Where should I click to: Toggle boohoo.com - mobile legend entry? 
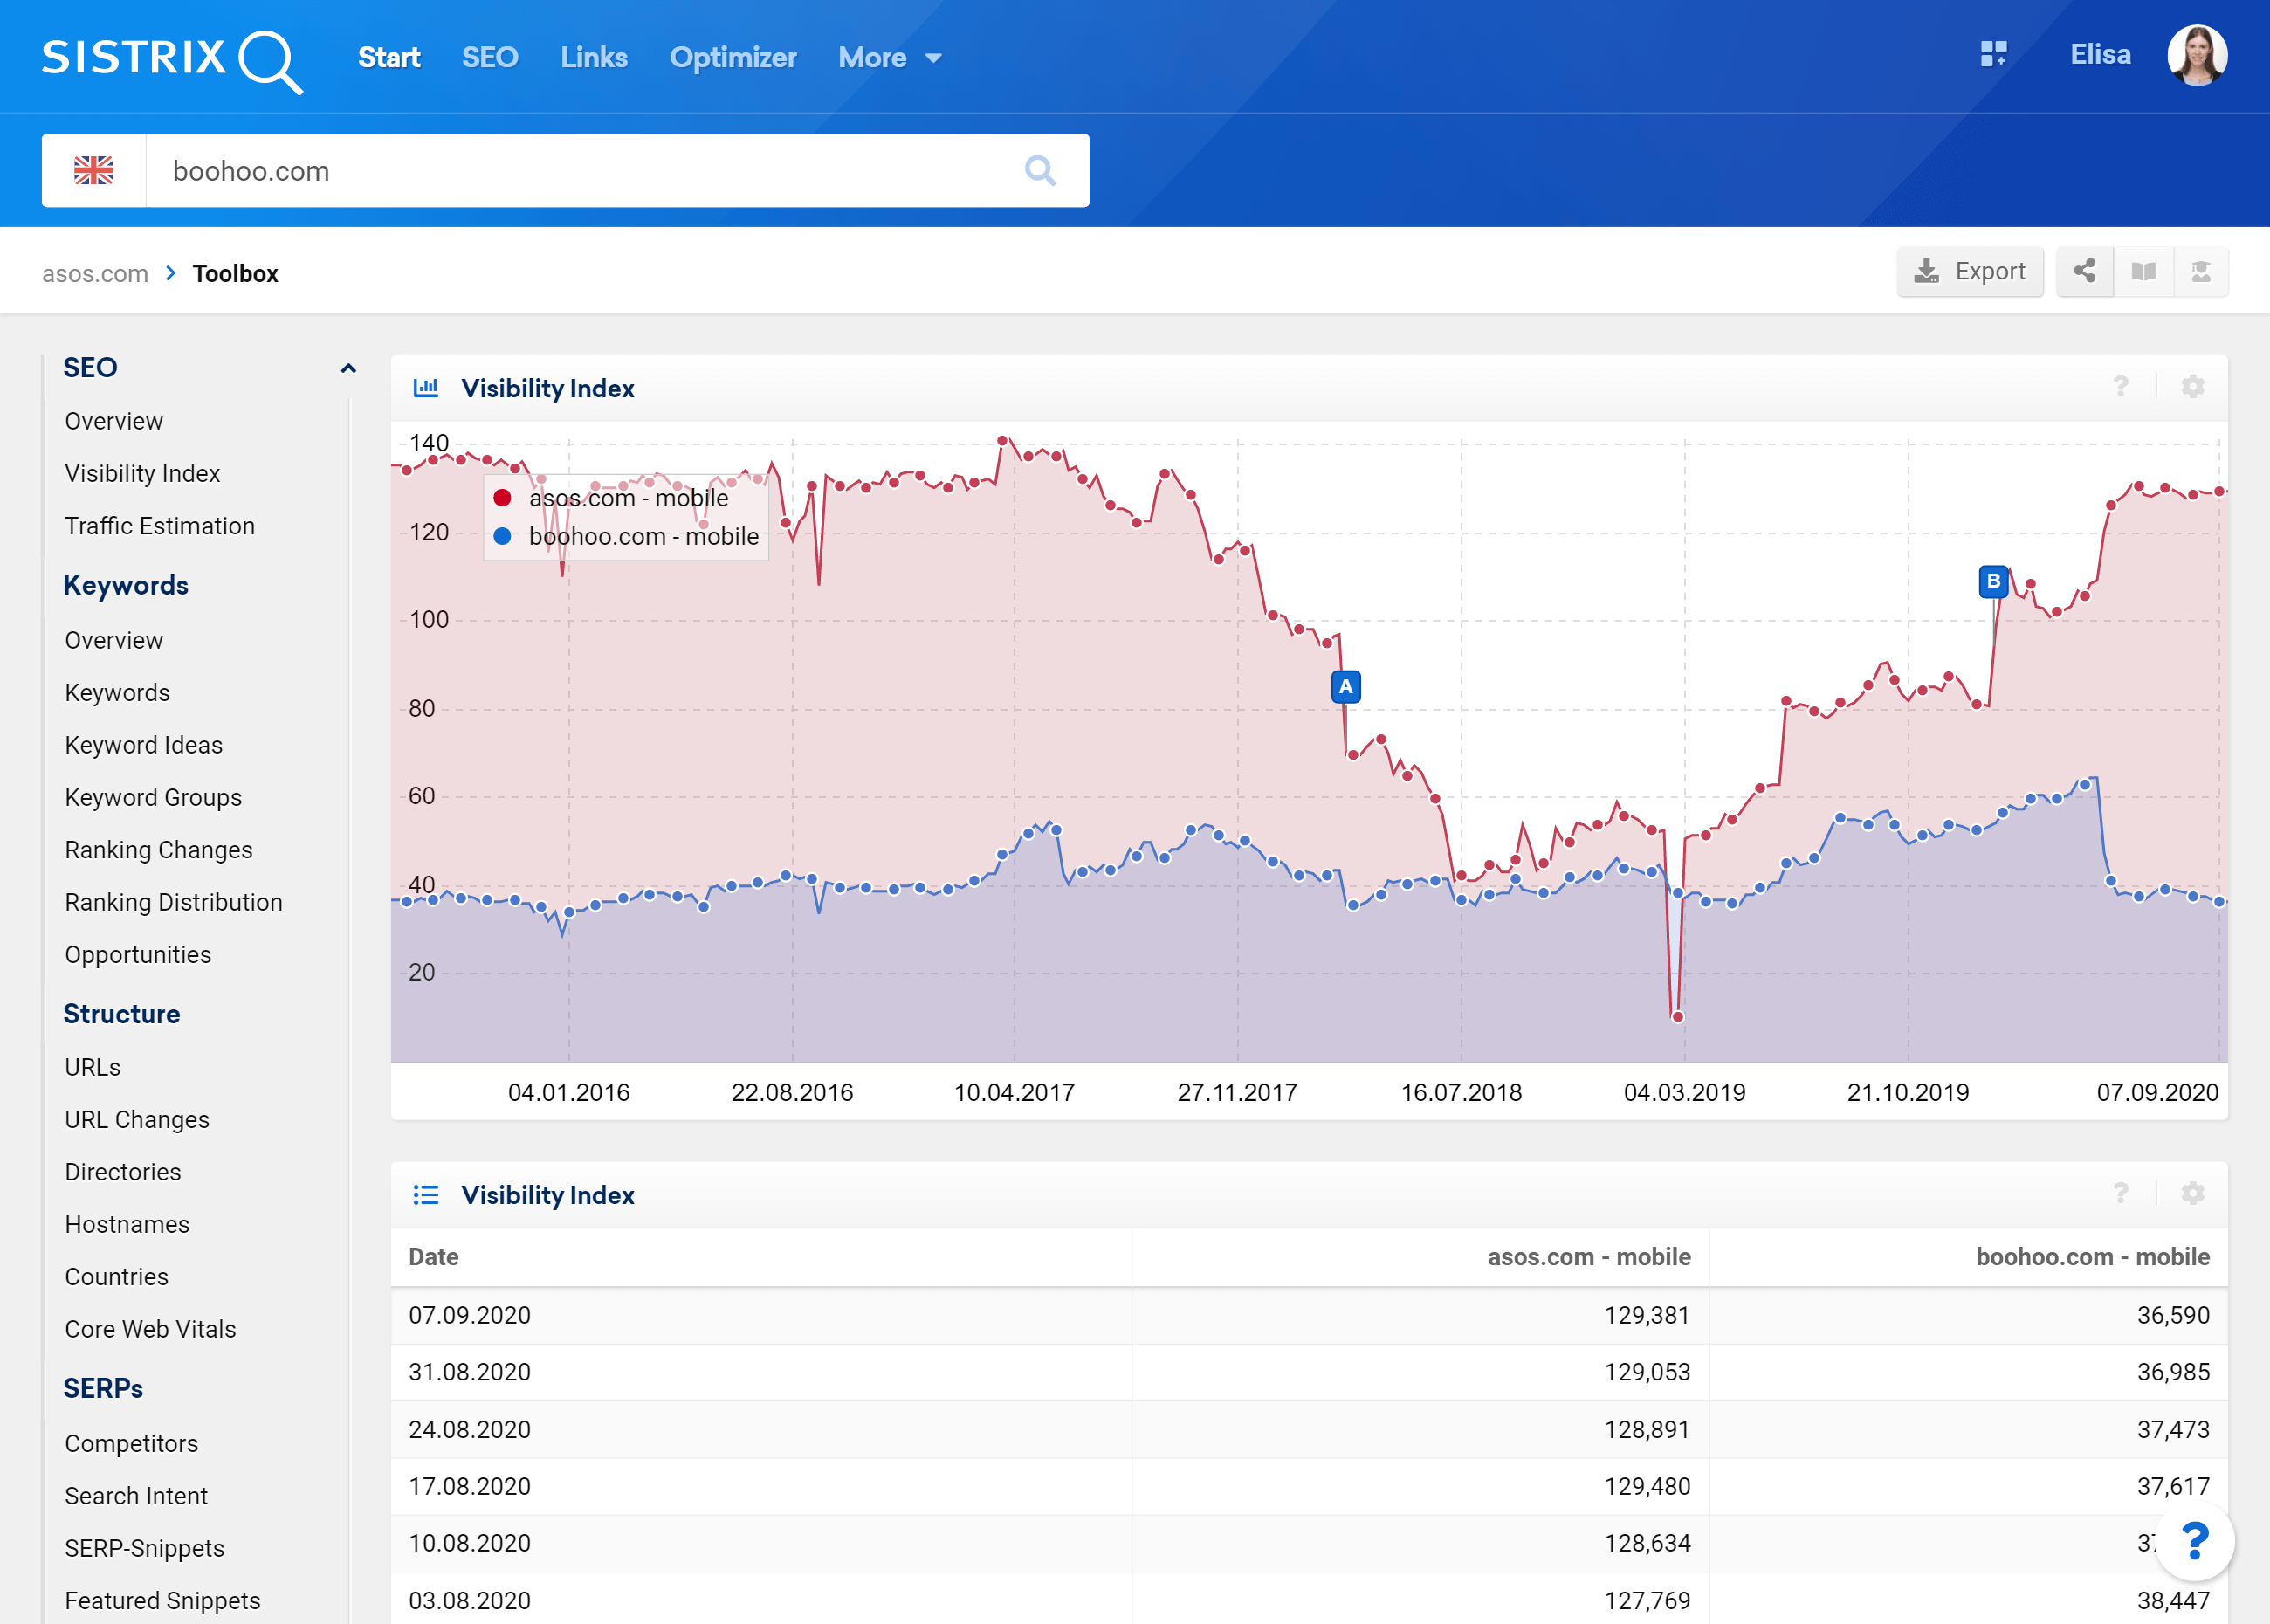pyautogui.click(x=627, y=536)
